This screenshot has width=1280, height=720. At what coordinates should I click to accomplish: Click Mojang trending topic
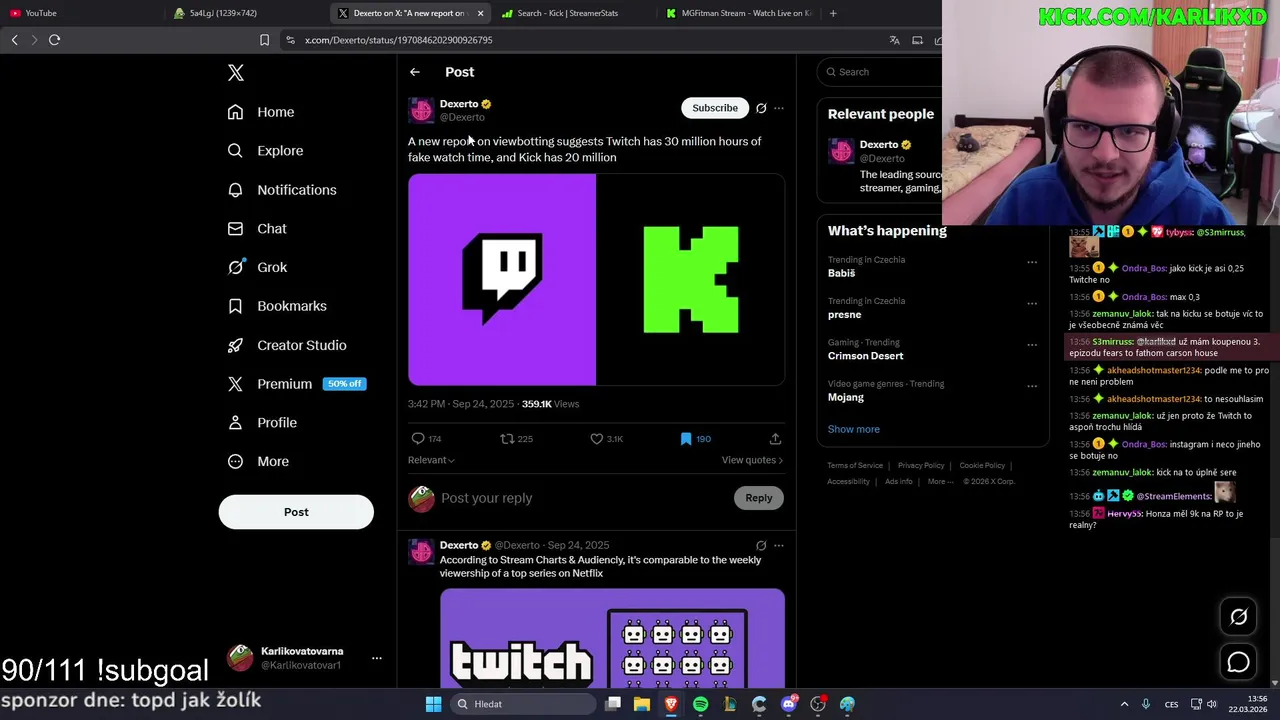[x=846, y=397]
